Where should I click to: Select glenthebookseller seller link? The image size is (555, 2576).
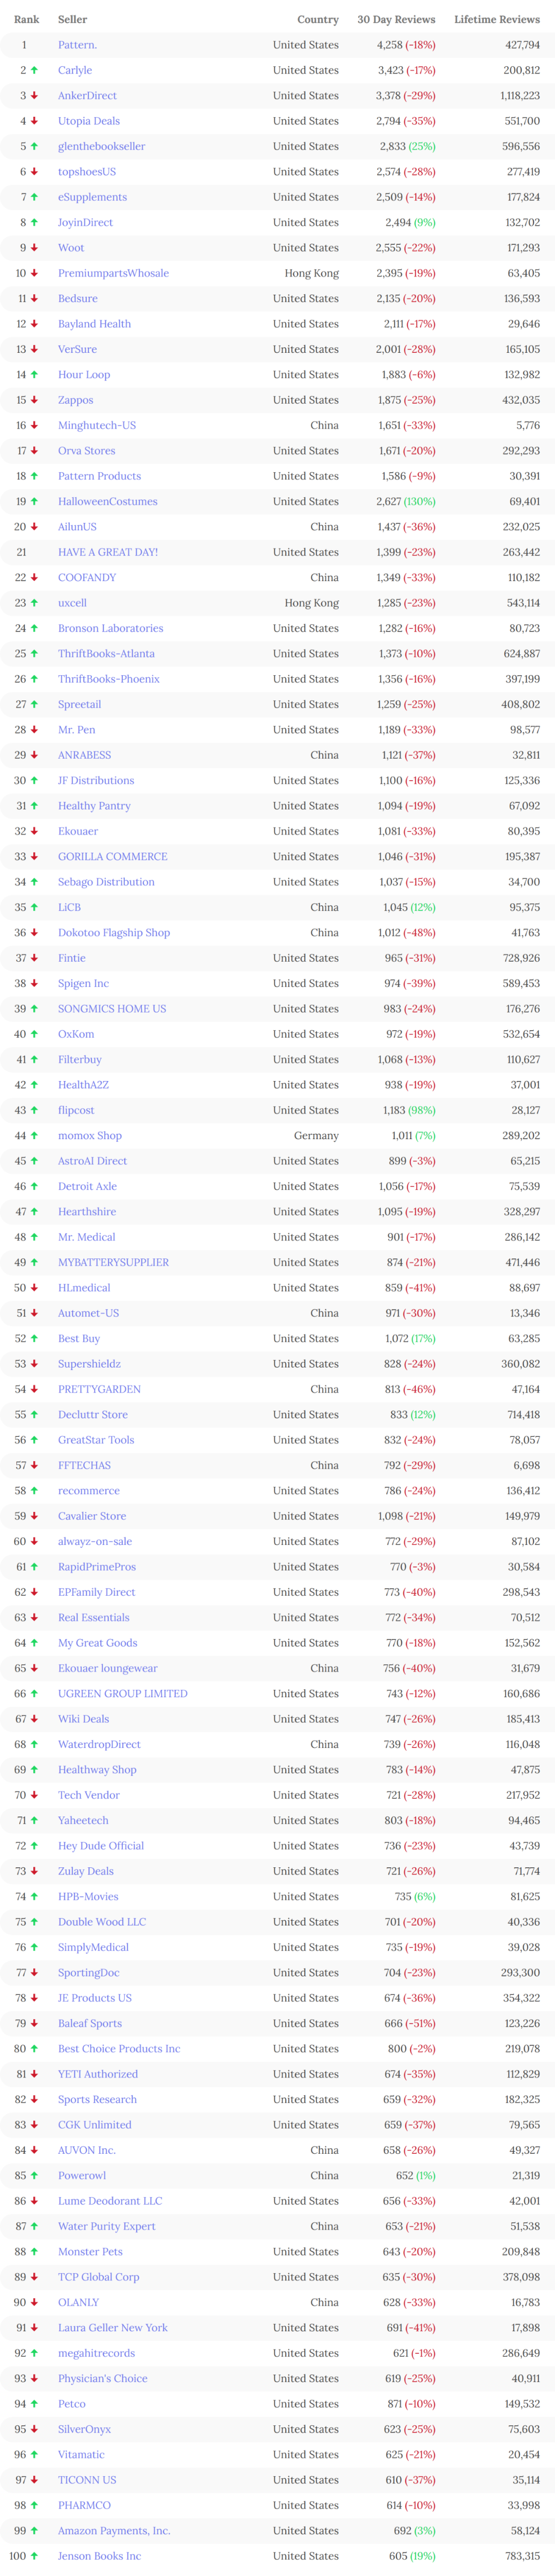click(x=101, y=146)
